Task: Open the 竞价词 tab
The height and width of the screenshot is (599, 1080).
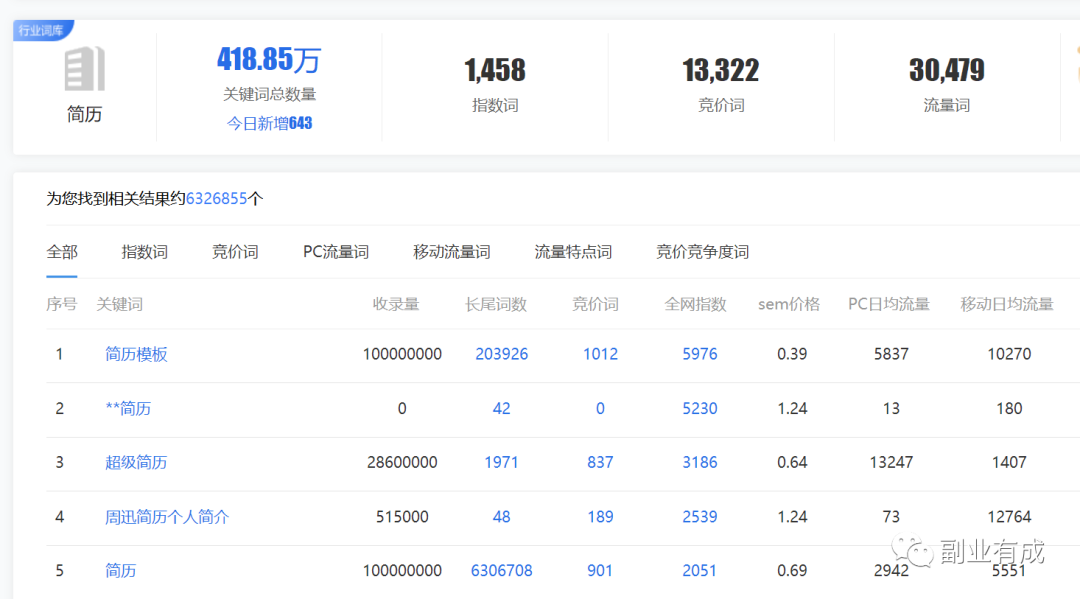Action: click(235, 252)
